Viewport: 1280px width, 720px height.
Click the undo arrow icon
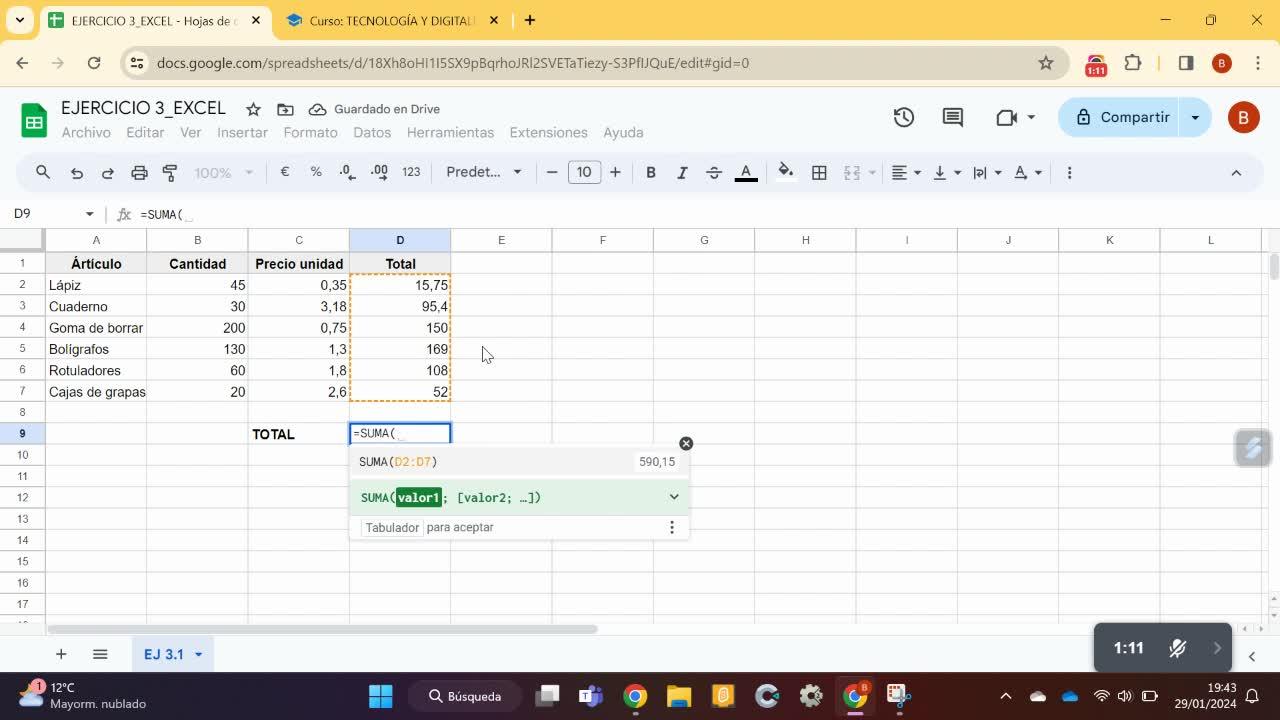click(76, 173)
